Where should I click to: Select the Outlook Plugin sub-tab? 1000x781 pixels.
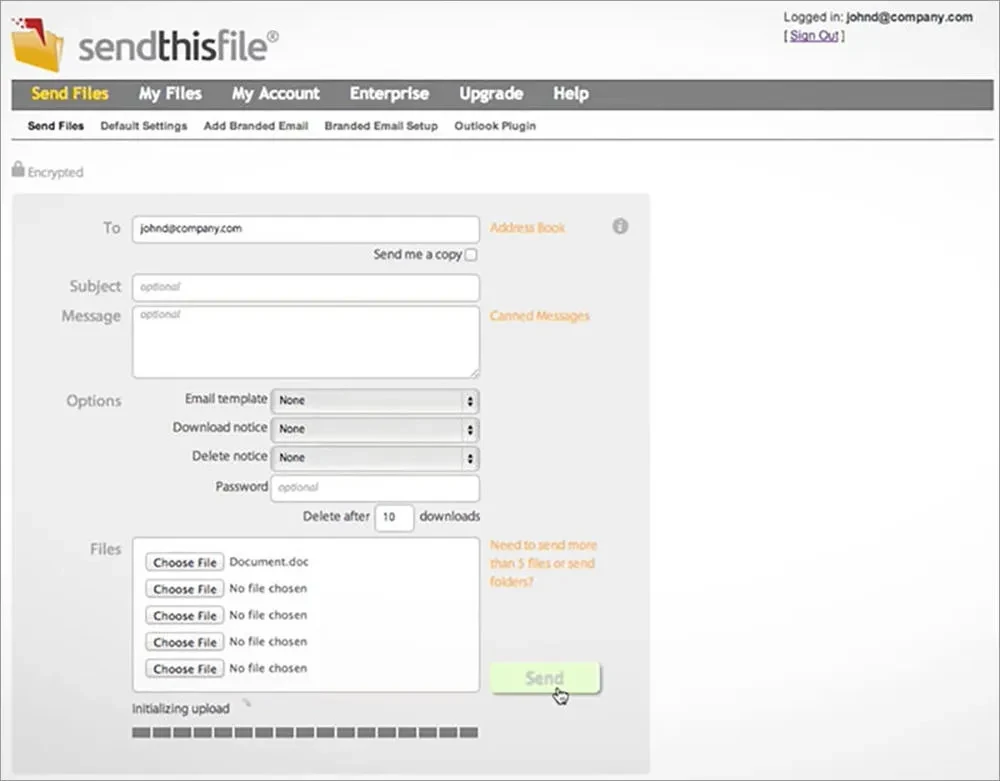(495, 127)
